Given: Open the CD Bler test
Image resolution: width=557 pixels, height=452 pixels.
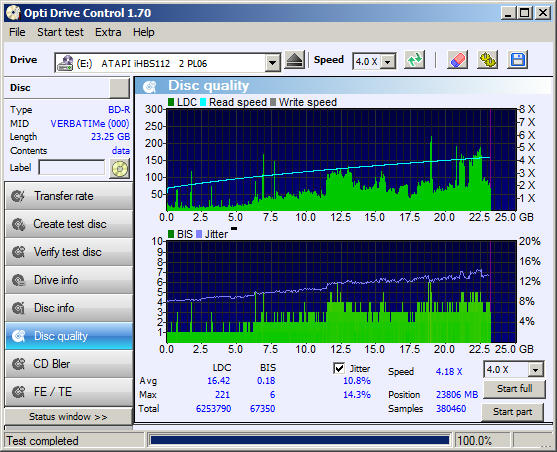Looking at the screenshot, I should 69,364.
